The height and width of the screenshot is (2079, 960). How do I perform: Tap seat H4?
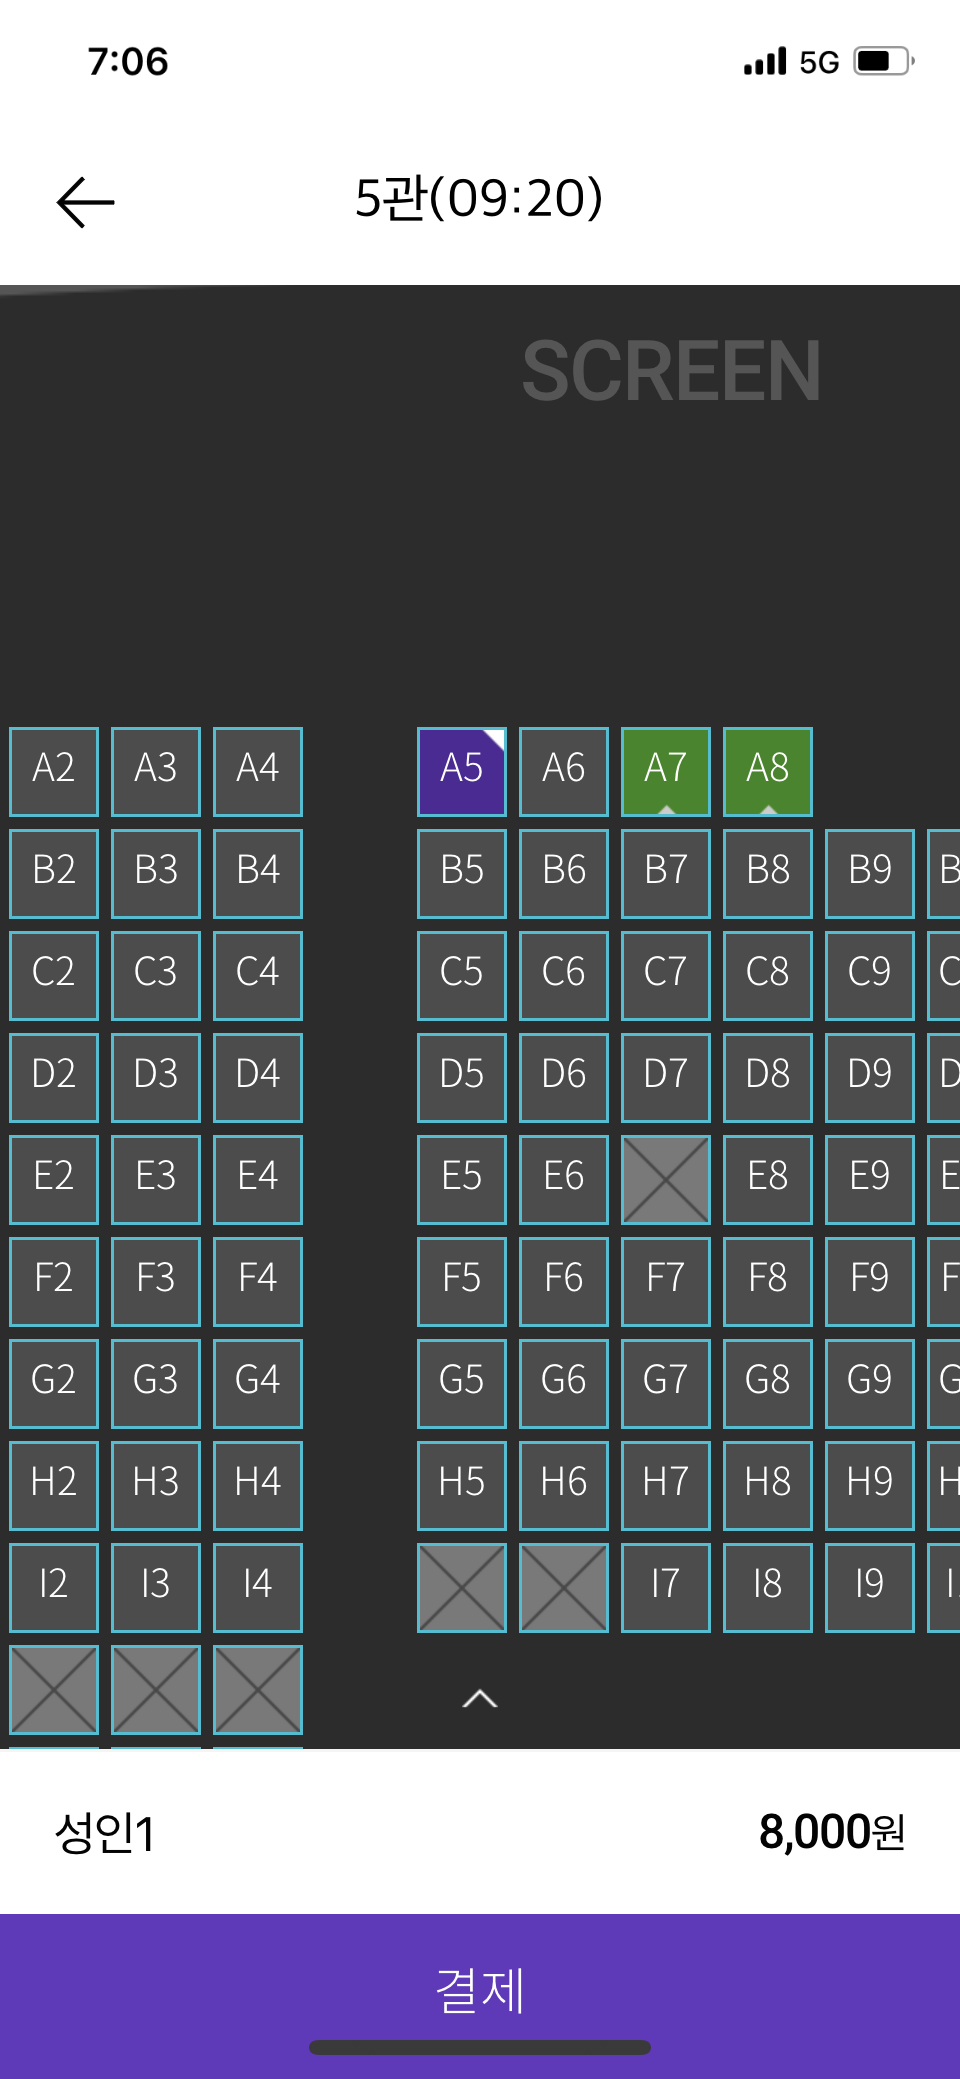pos(258,1486)
